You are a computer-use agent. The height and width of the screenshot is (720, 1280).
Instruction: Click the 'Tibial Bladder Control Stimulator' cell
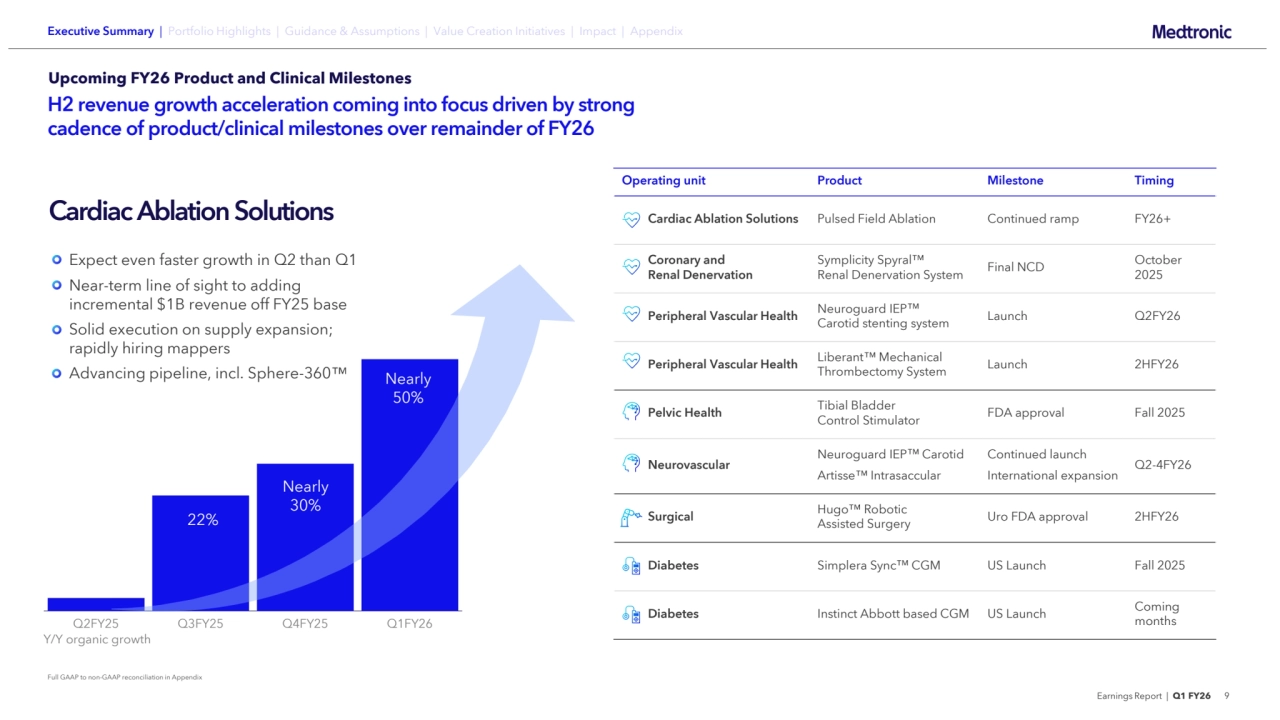pyautogui.click(x=868, y=413)
